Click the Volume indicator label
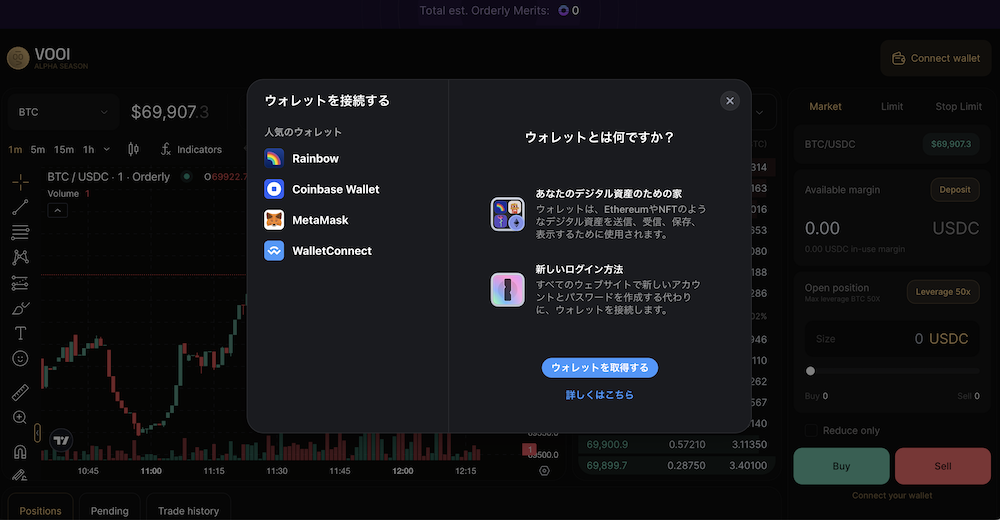Image resolution: width=1000 pixels, height=520 pixels. coord(63,193)
